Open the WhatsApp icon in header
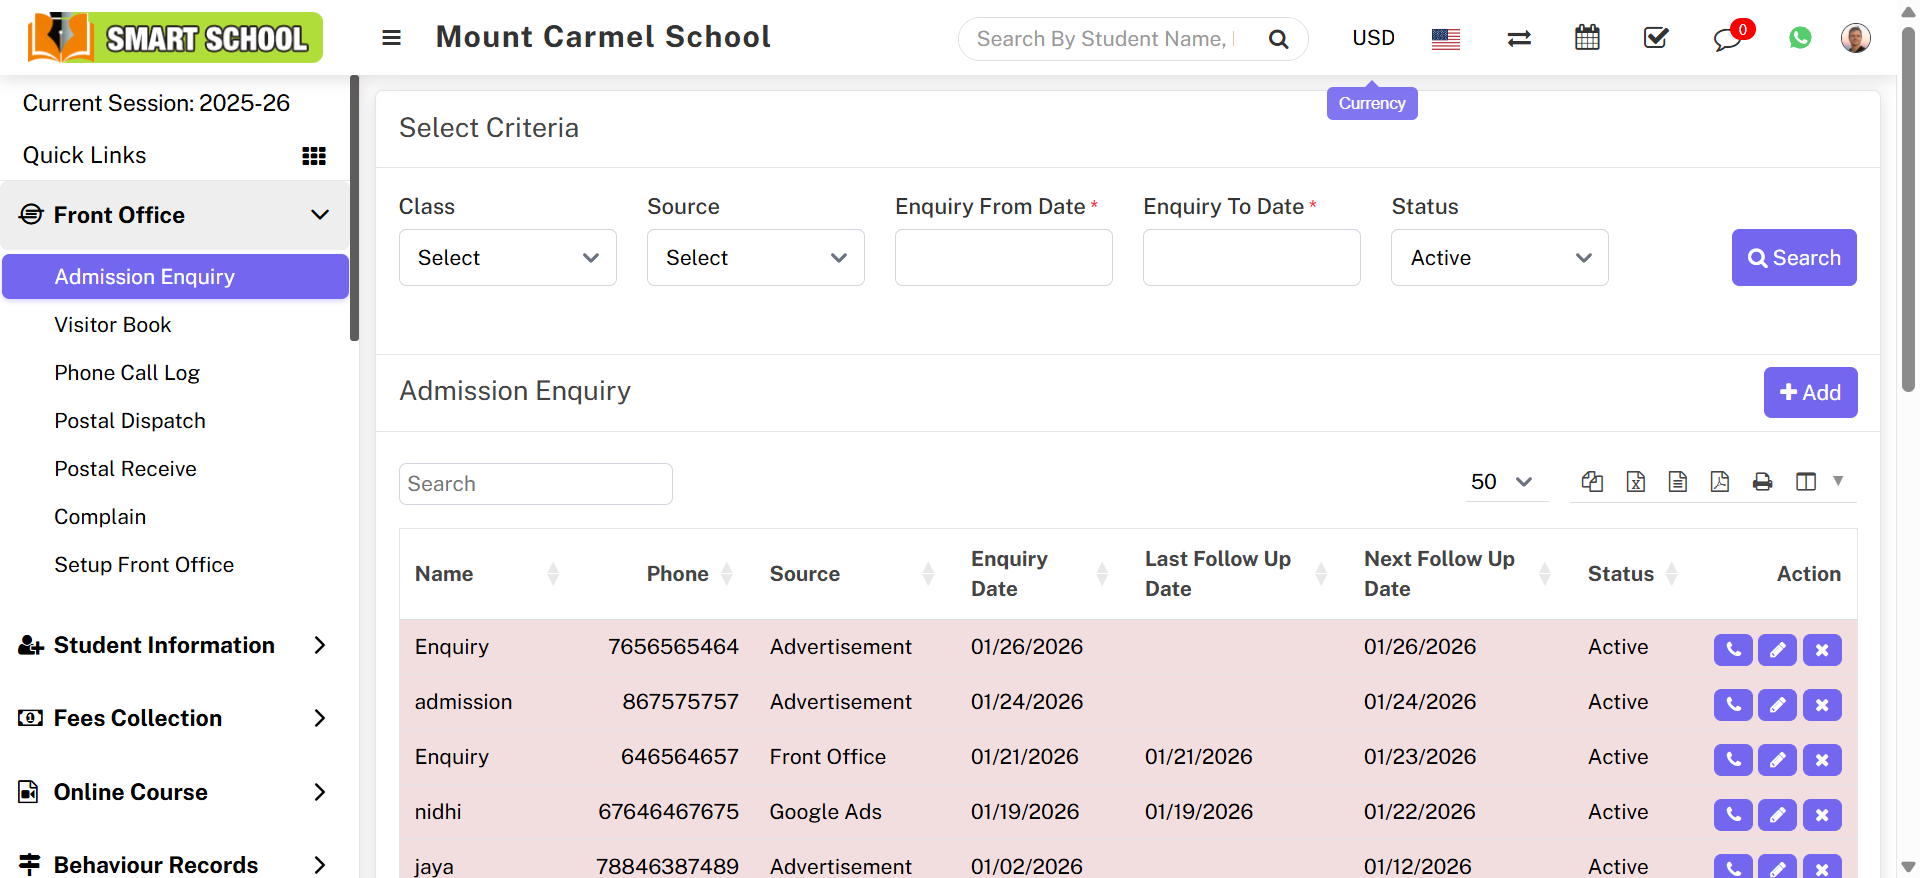This screenshot has width=1920, height=878. click(x=1800, y=38)
